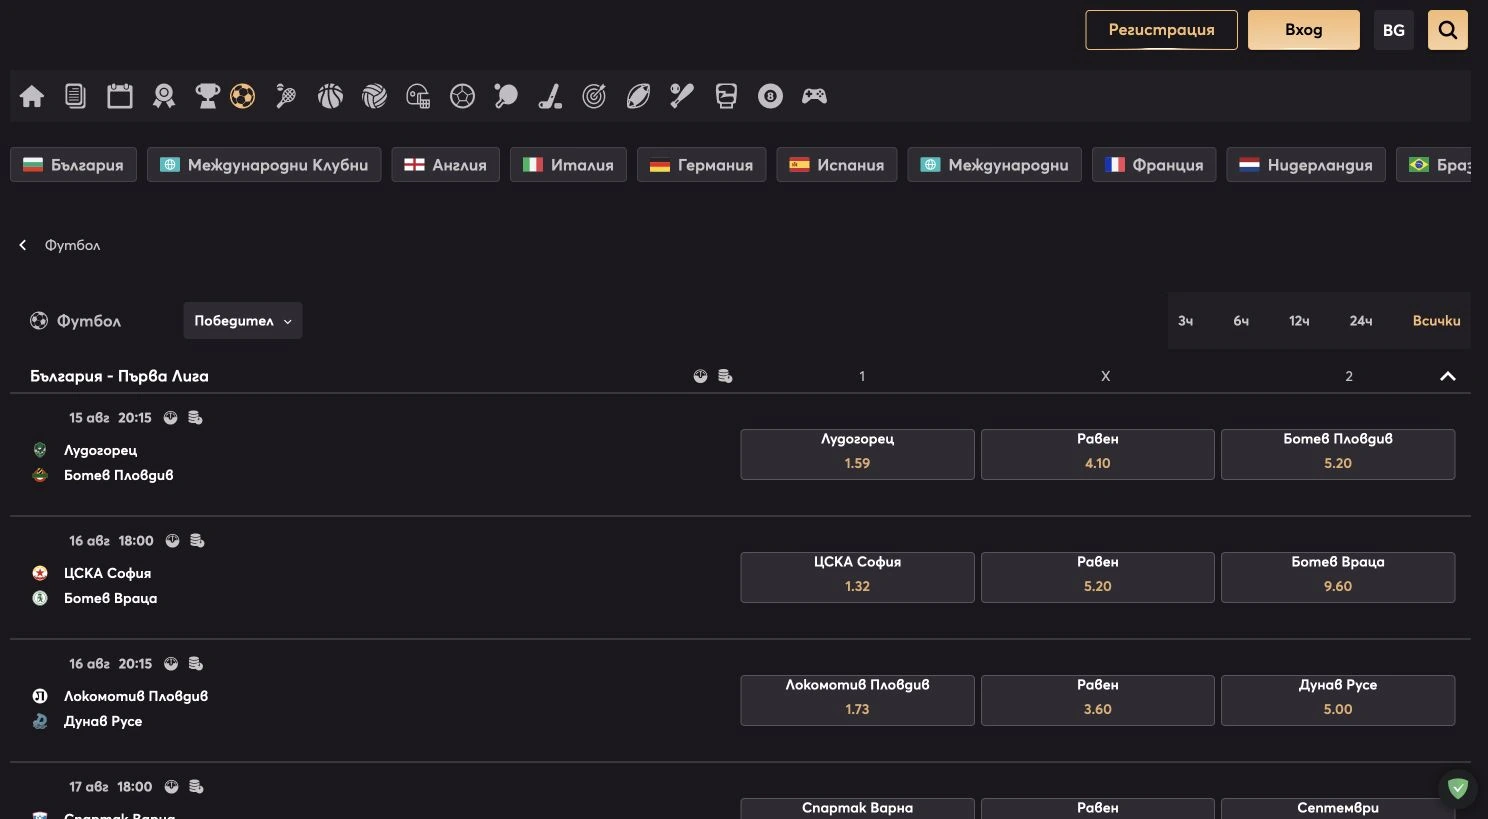Select the България country chip
The height and width of the screenshot is (819, 1488).
click(73, 165)
